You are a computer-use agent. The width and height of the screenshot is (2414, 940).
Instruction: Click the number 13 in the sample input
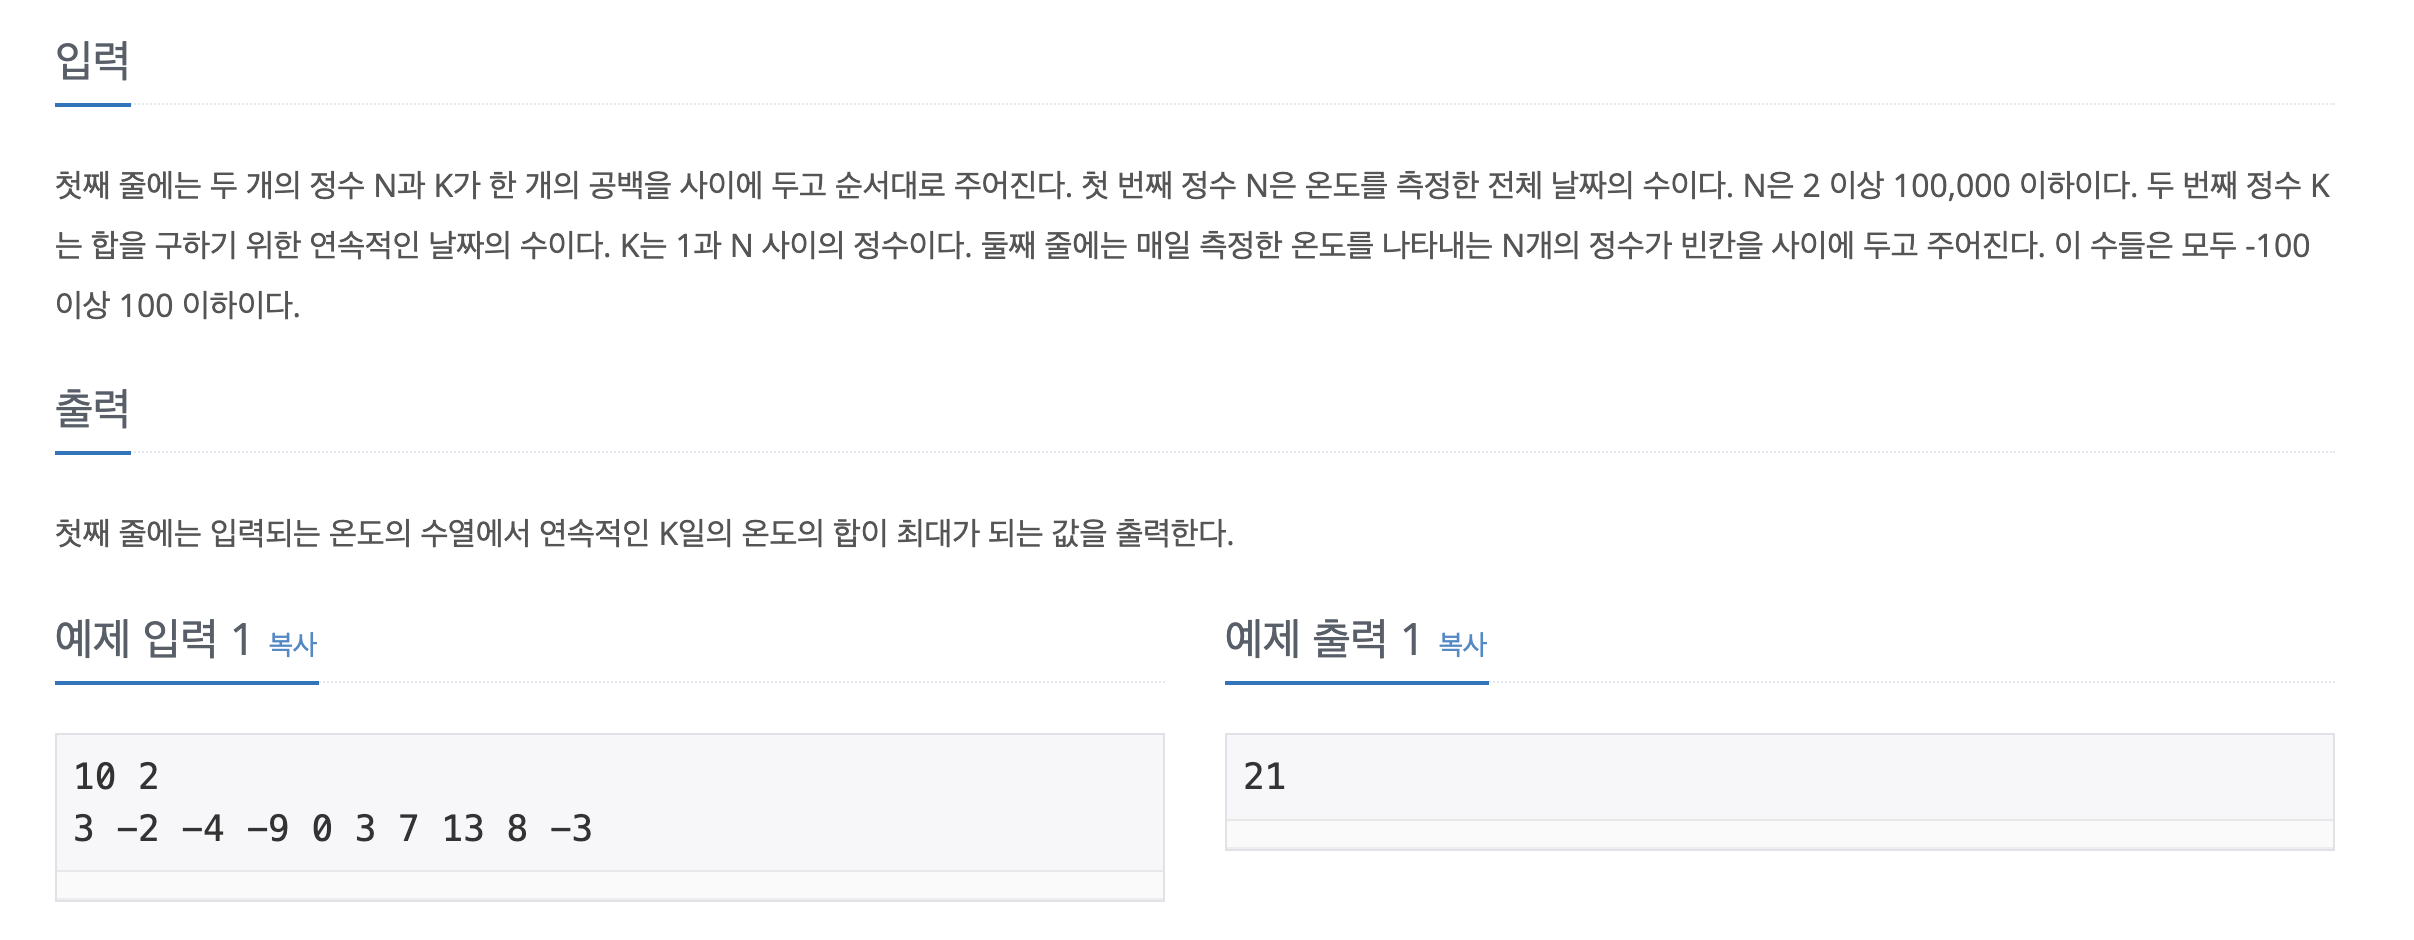[463, 829]
